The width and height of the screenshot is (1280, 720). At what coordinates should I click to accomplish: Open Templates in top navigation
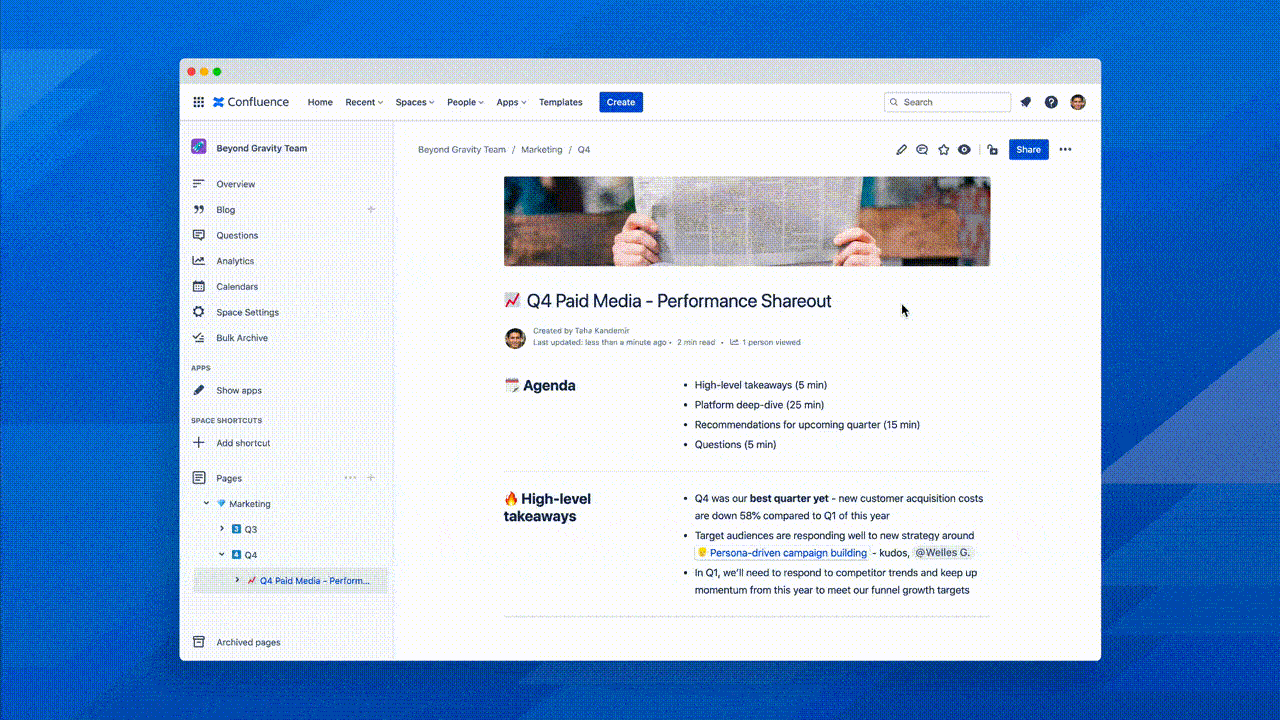[561, 102]
